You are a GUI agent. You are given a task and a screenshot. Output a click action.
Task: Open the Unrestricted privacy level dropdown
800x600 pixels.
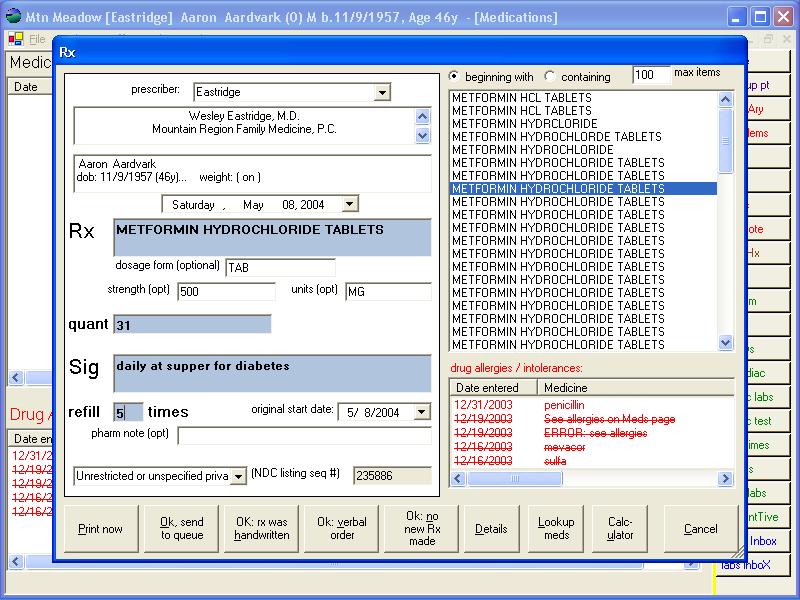[238, 477]
